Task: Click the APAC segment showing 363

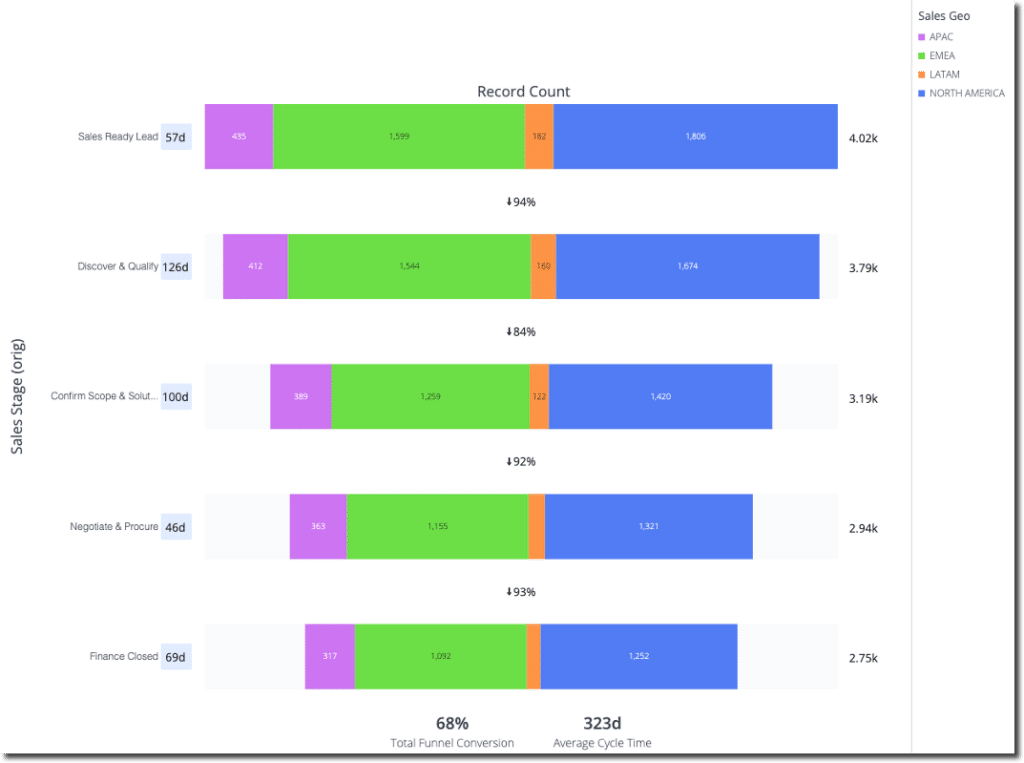Action: pyautogui.click(x=318, y=527)
